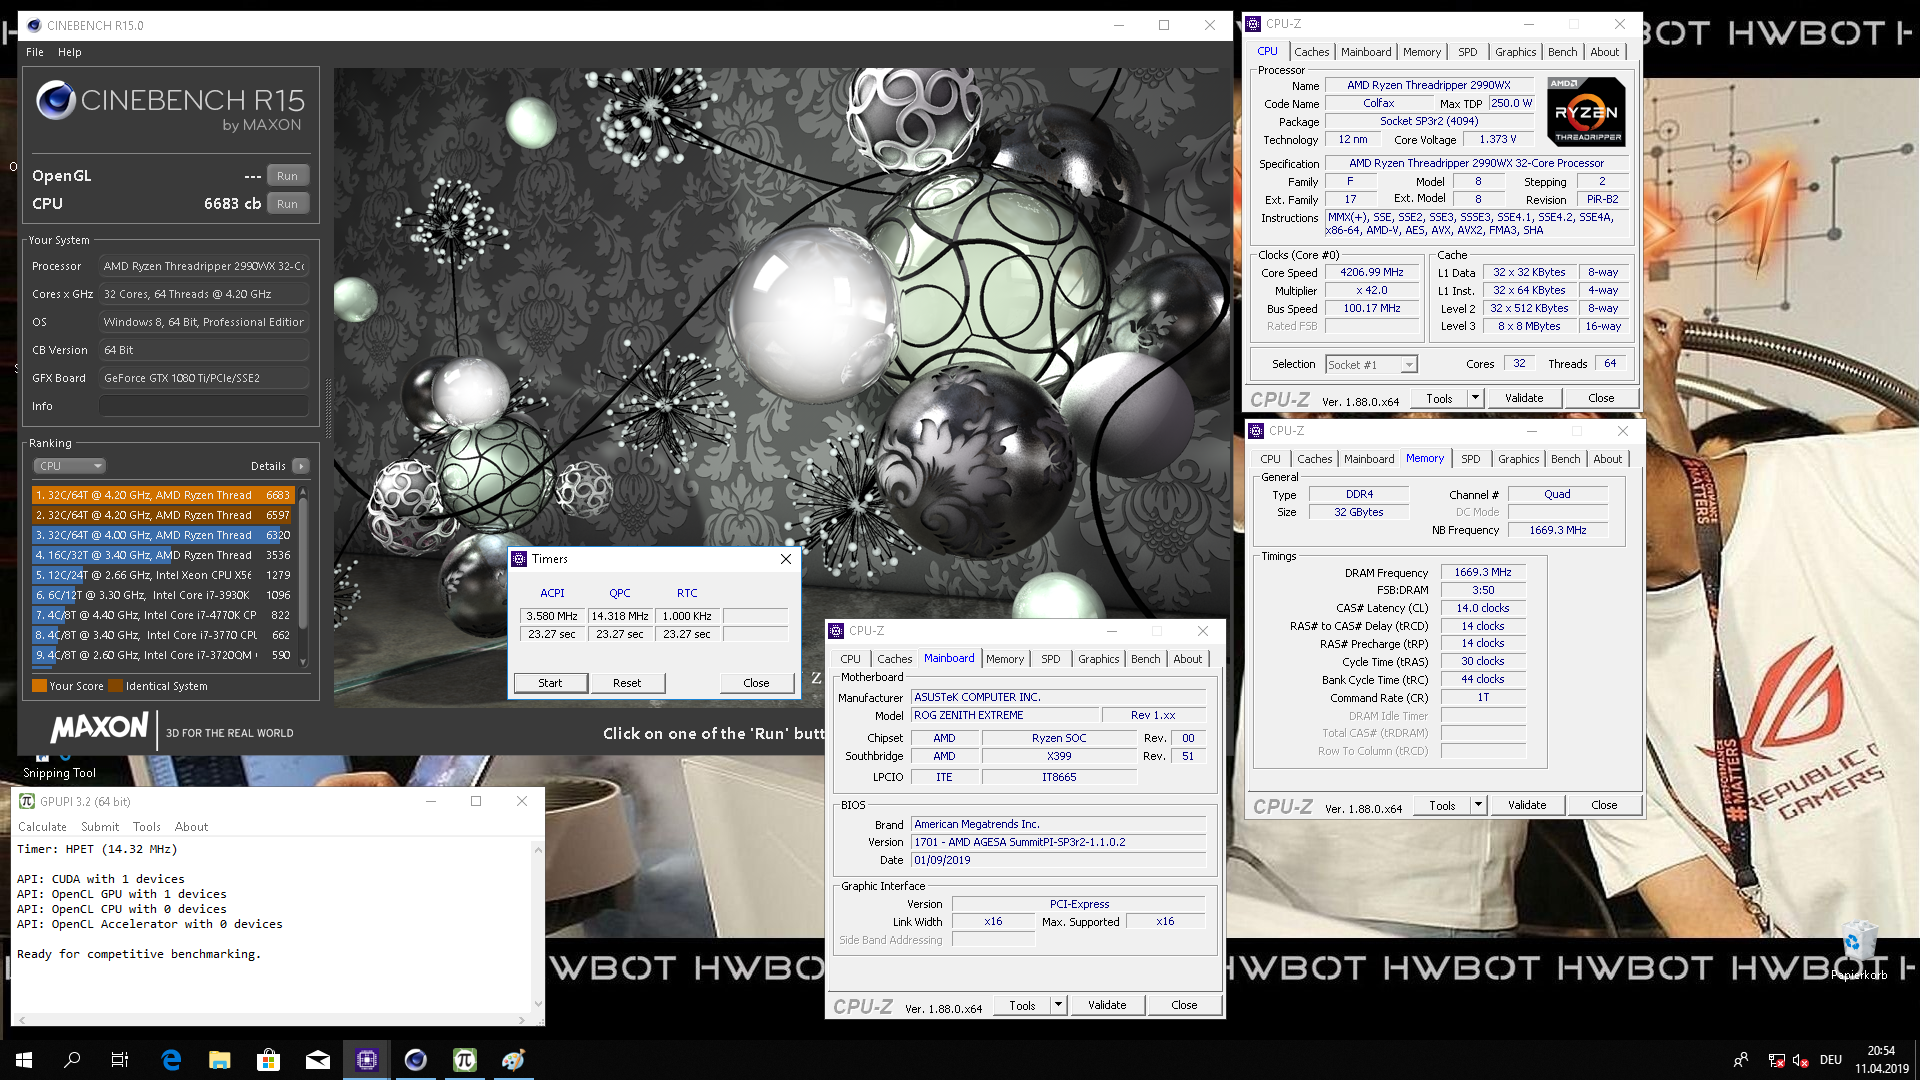Click Validate in top CPU-Z window
Image resolution: width=1920 pixels, height=1080 pixels.
1524,398
